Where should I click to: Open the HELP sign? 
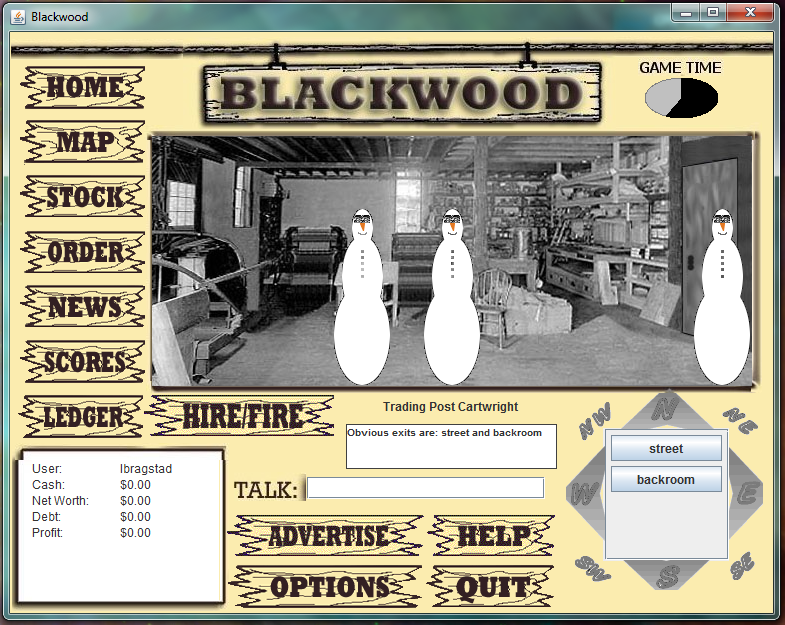[x=493, y=535]
